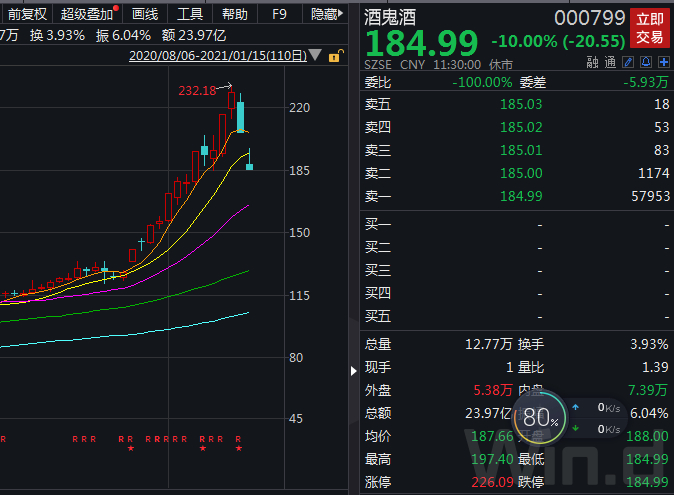Open the 帮助 help menu
Viewport: 674px width, 495px height.
click(235, 14)
